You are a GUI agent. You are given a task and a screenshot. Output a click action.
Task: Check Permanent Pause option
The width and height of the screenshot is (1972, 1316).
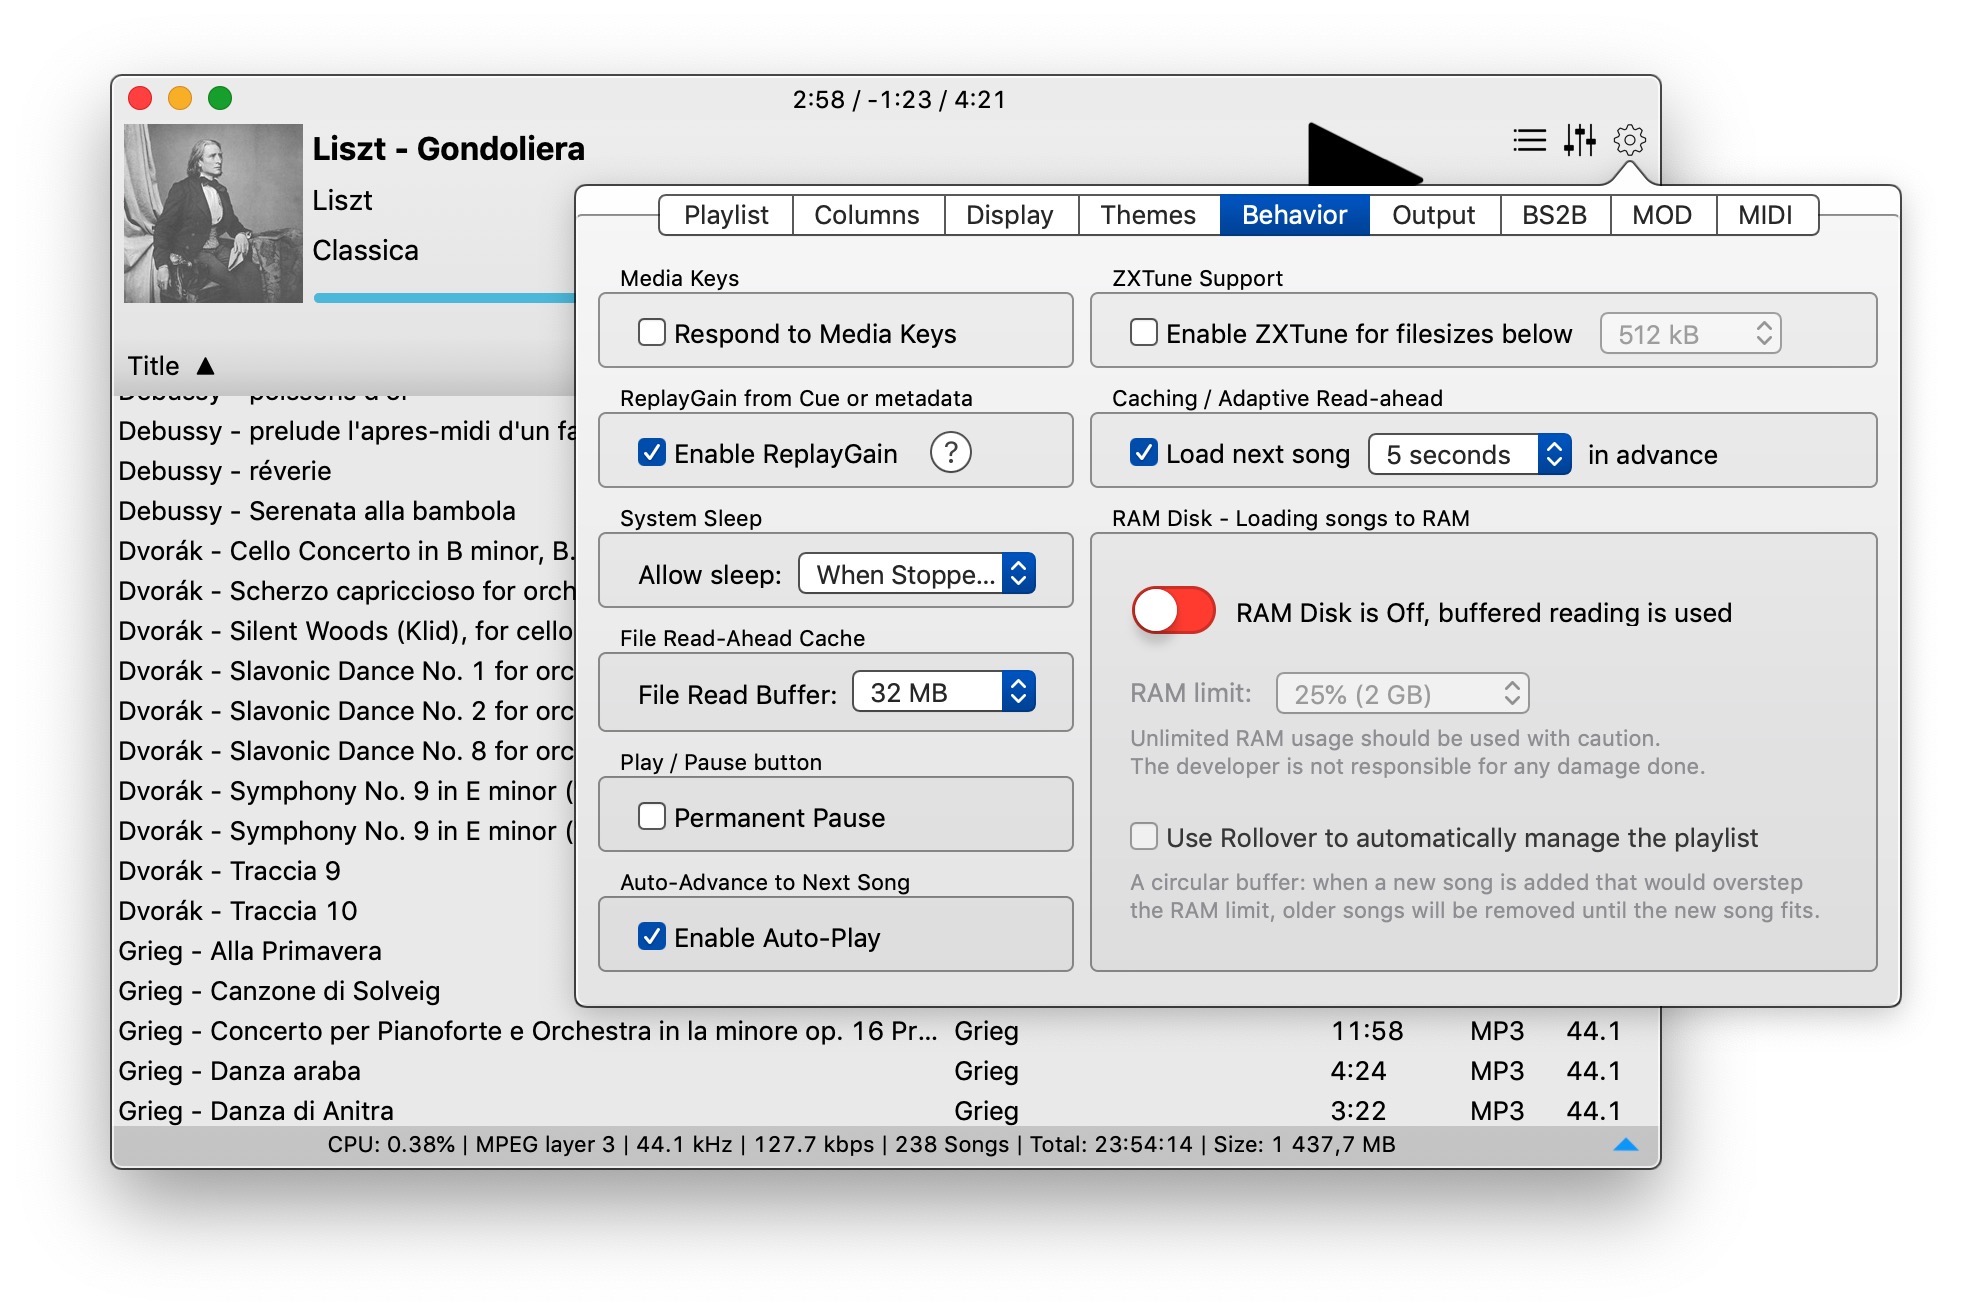pos(652,817)
